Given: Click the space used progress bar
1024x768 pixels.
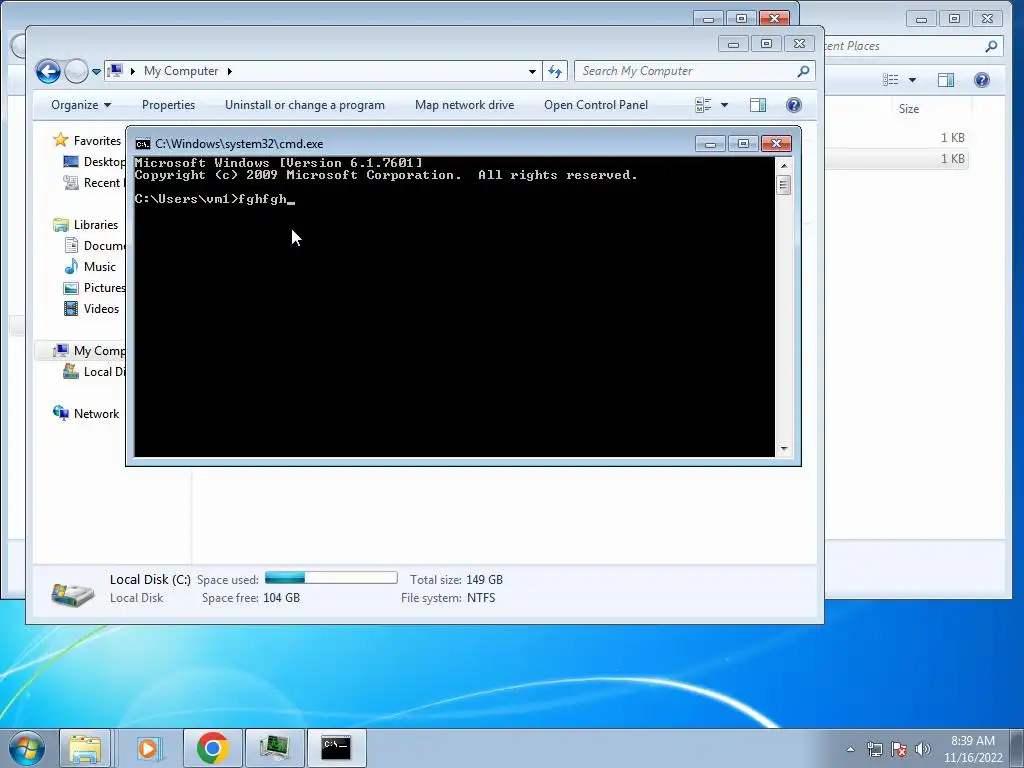Looking at the screenshot, I should (331, 578).
